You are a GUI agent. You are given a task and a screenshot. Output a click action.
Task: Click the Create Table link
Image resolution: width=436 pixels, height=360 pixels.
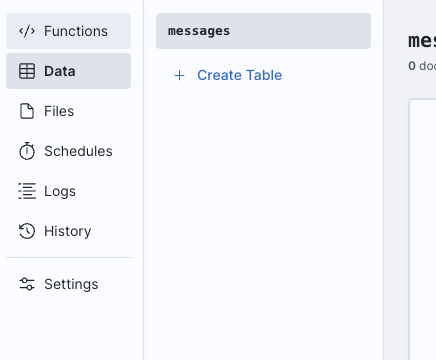click(239, 75)
